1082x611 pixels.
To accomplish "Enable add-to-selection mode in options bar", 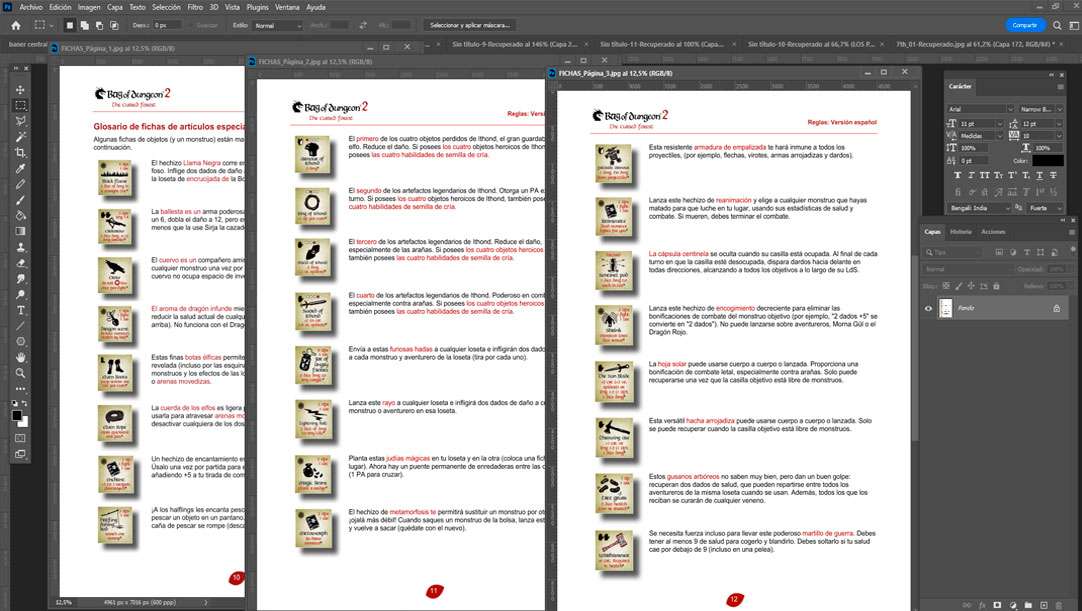I will click(83, 25).
